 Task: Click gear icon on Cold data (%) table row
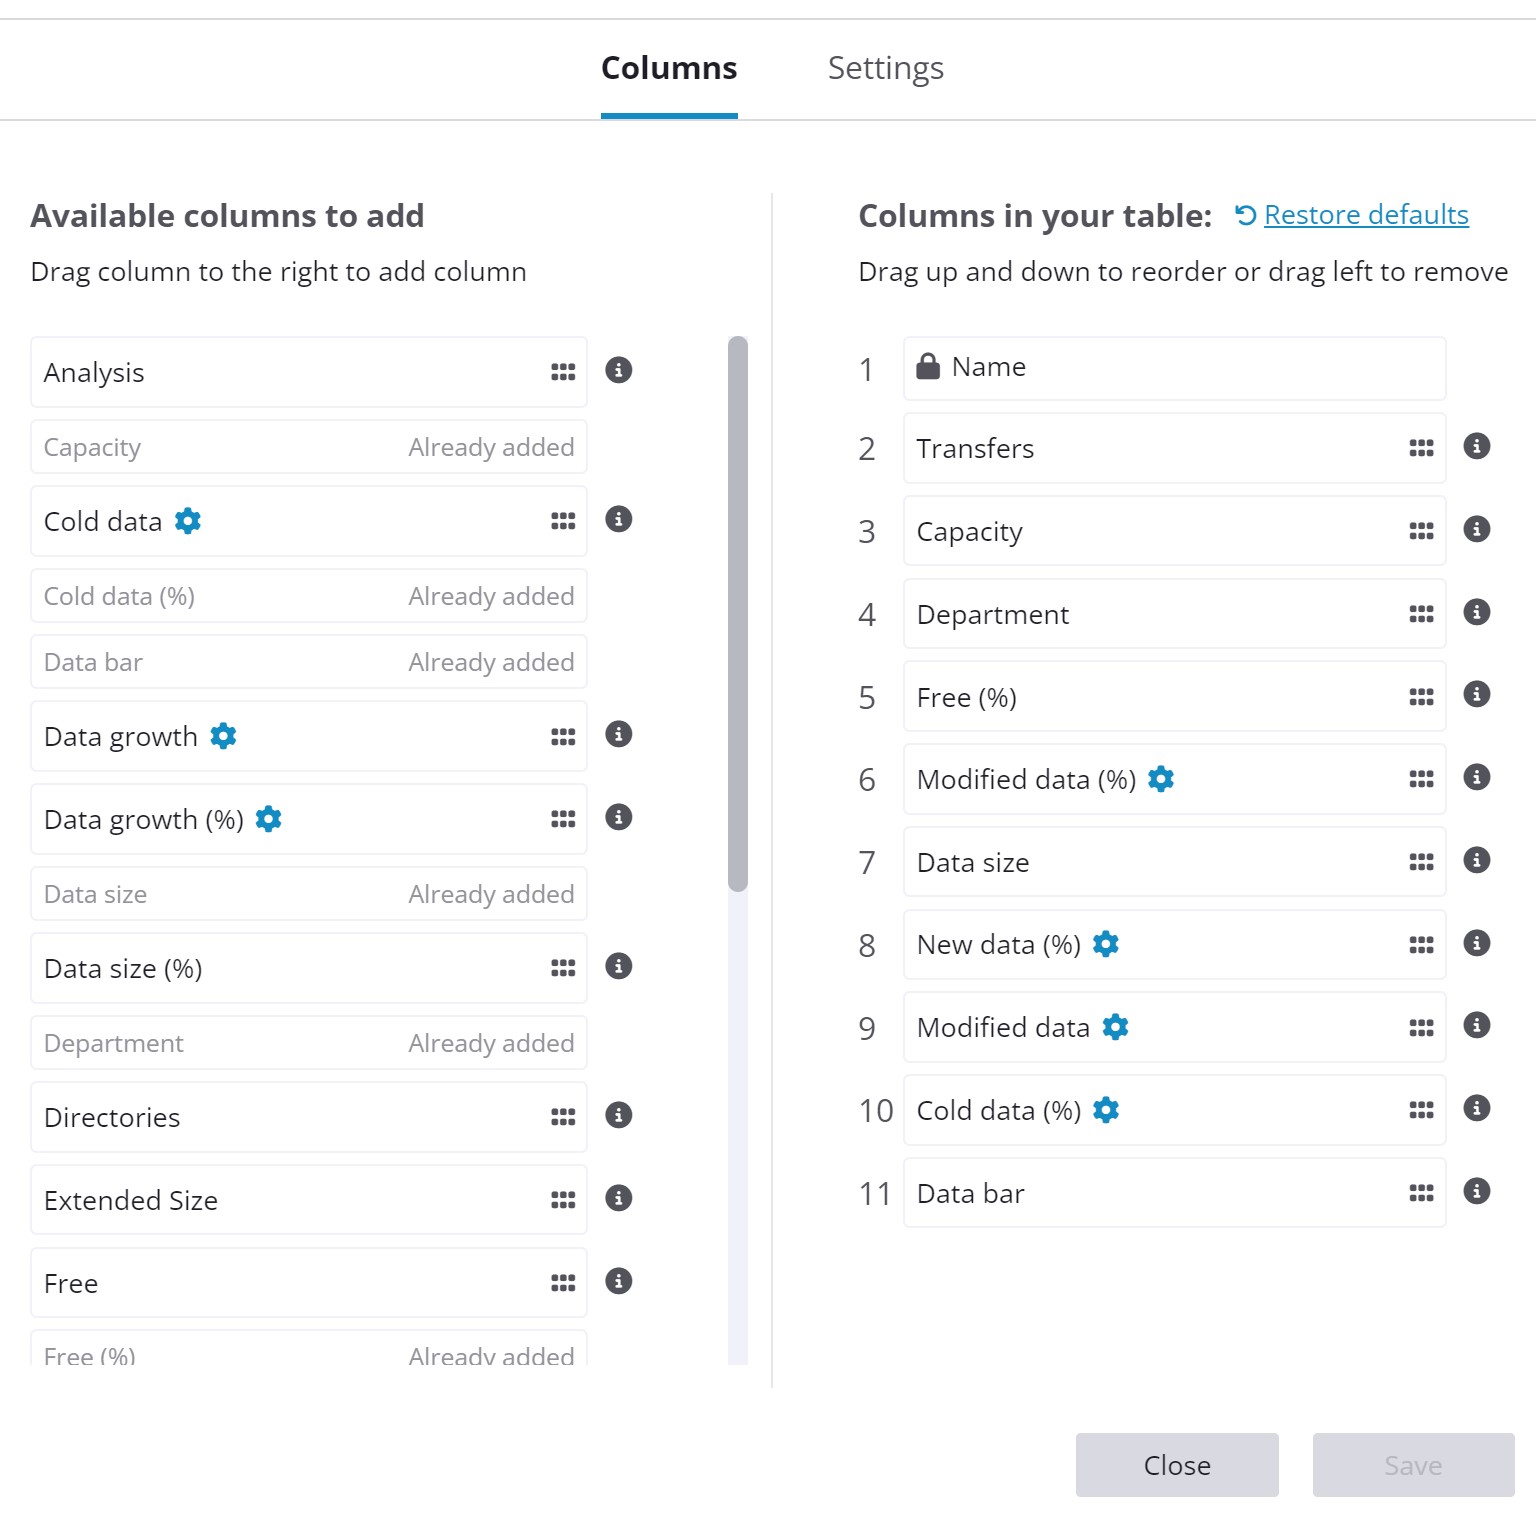1106,1110
